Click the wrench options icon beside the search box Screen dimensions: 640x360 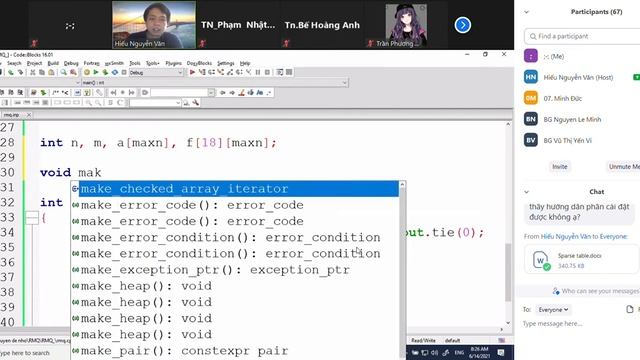pos(196,103)
